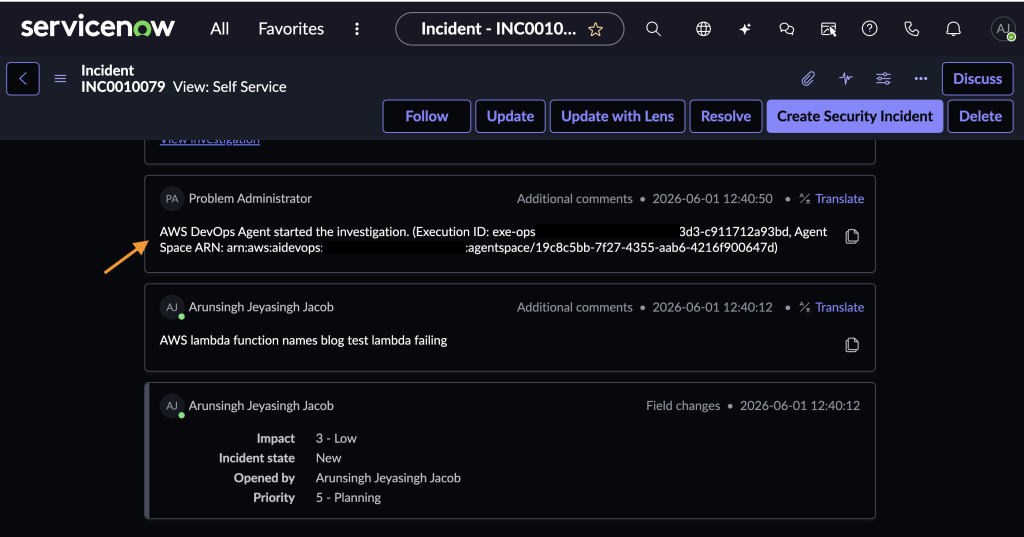1024x537 pixels.
Task: Copy the AWS DevOps Agent comment
Action: pos(852,236)
